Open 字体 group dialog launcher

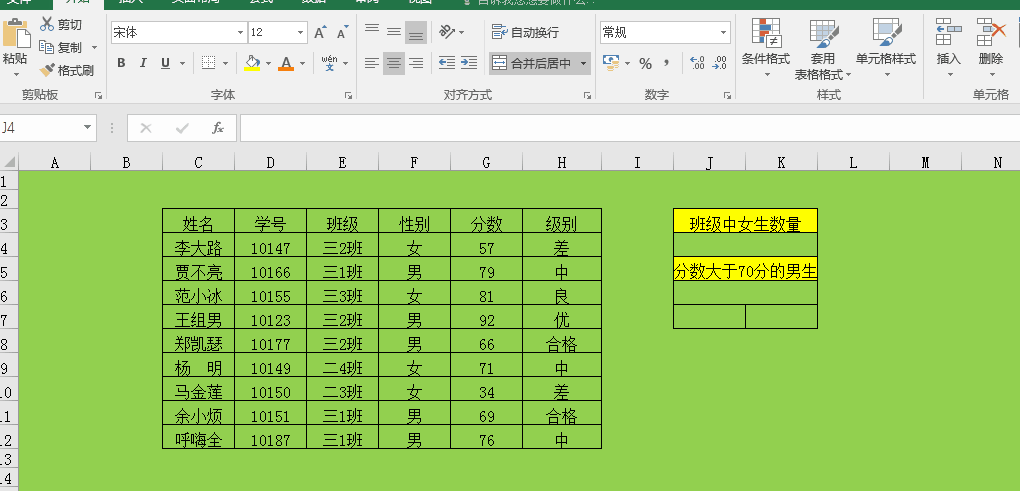pyautogui.click(x=349, y=96)
